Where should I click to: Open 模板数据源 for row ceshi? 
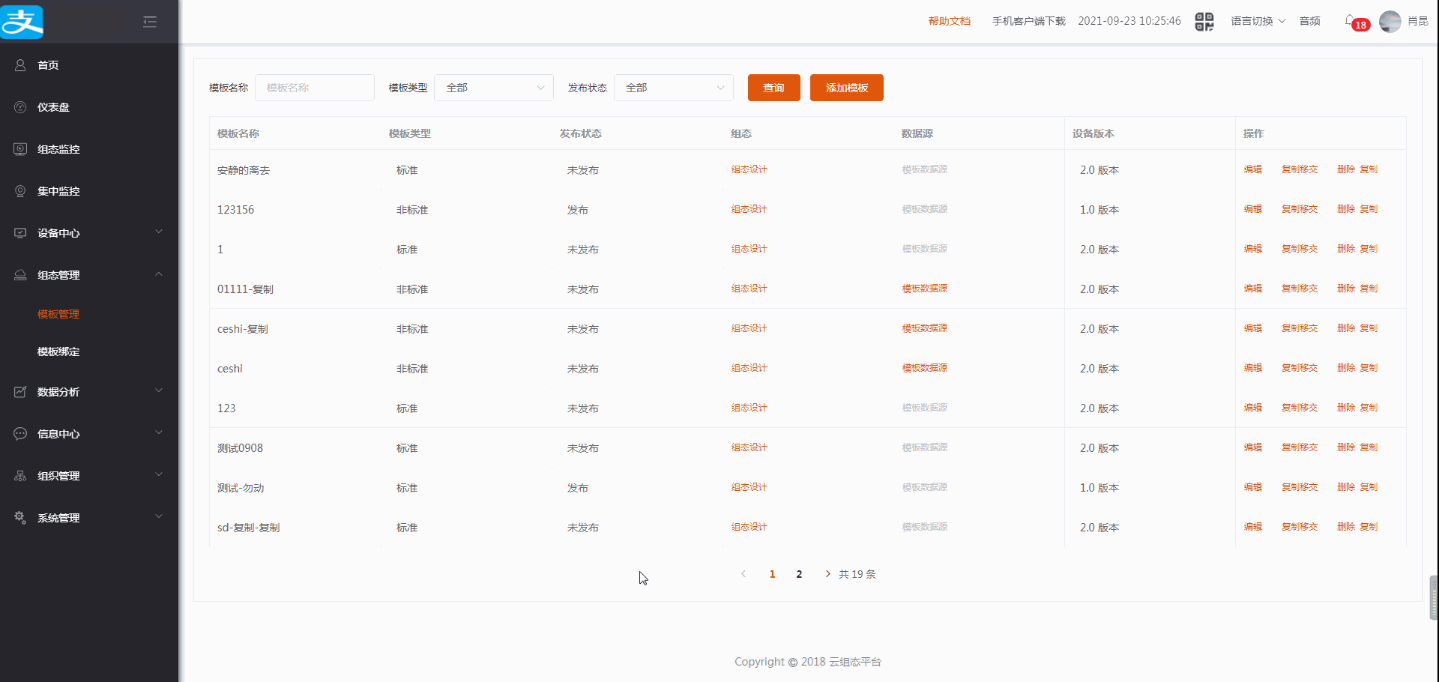925,368
